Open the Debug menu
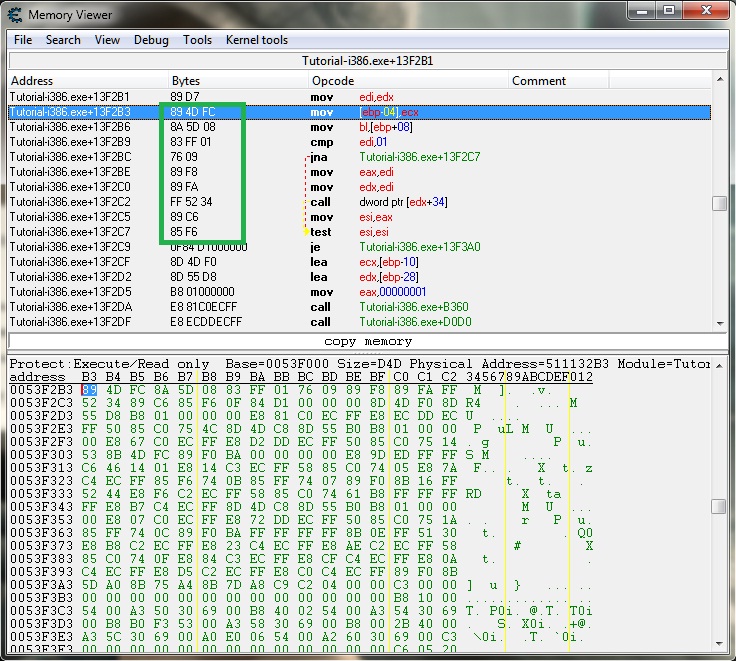 click(x=151, y=40)
